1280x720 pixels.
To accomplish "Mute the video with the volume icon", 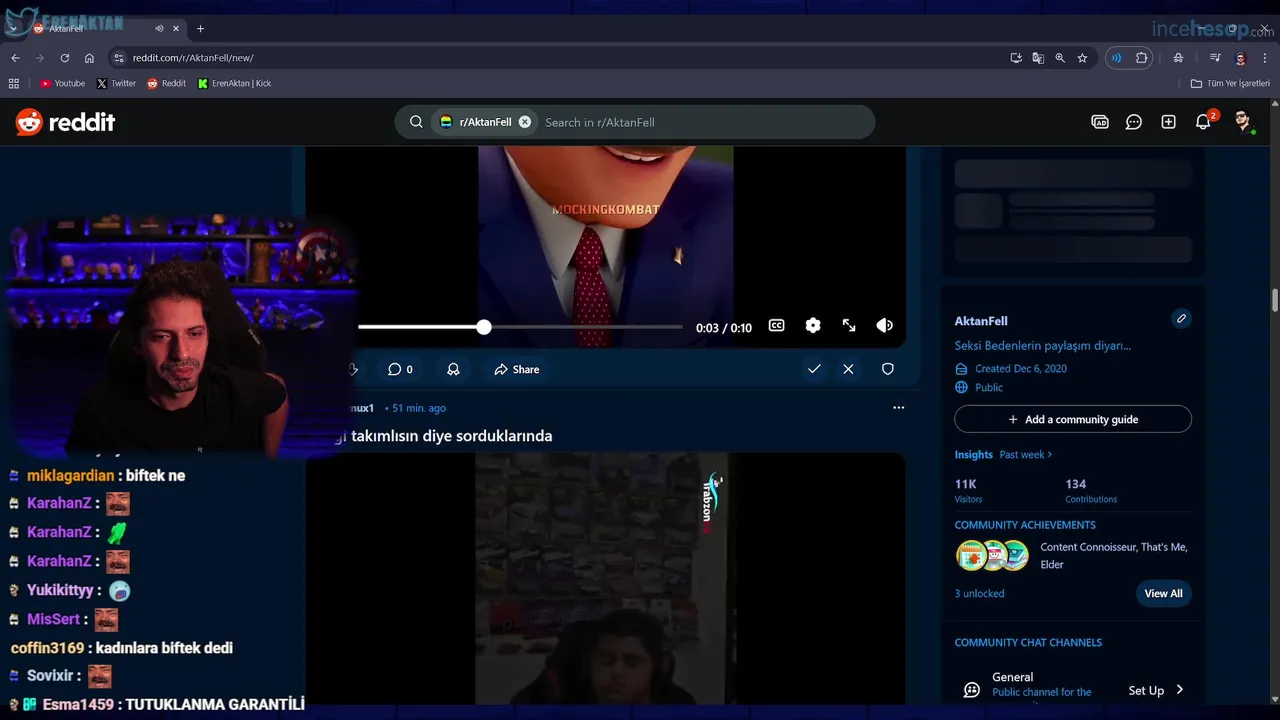I will 885,325.
